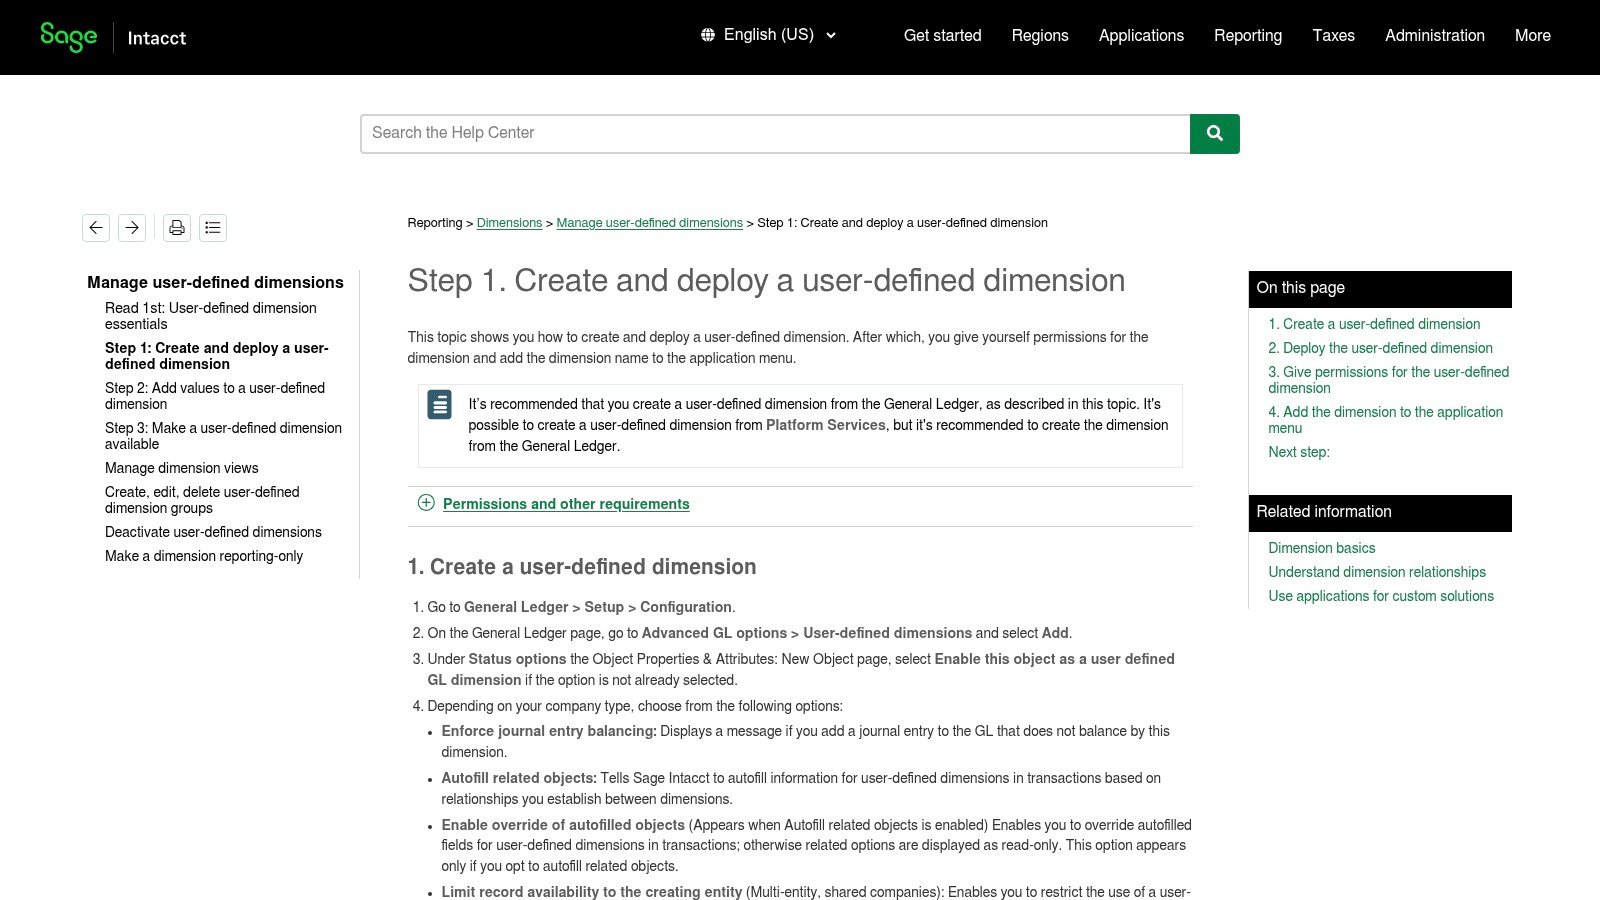Go to next topic with forward arrow
The height and width of the screenshot is (900, 1600).
pyautogui.click(x=132, y=228)
